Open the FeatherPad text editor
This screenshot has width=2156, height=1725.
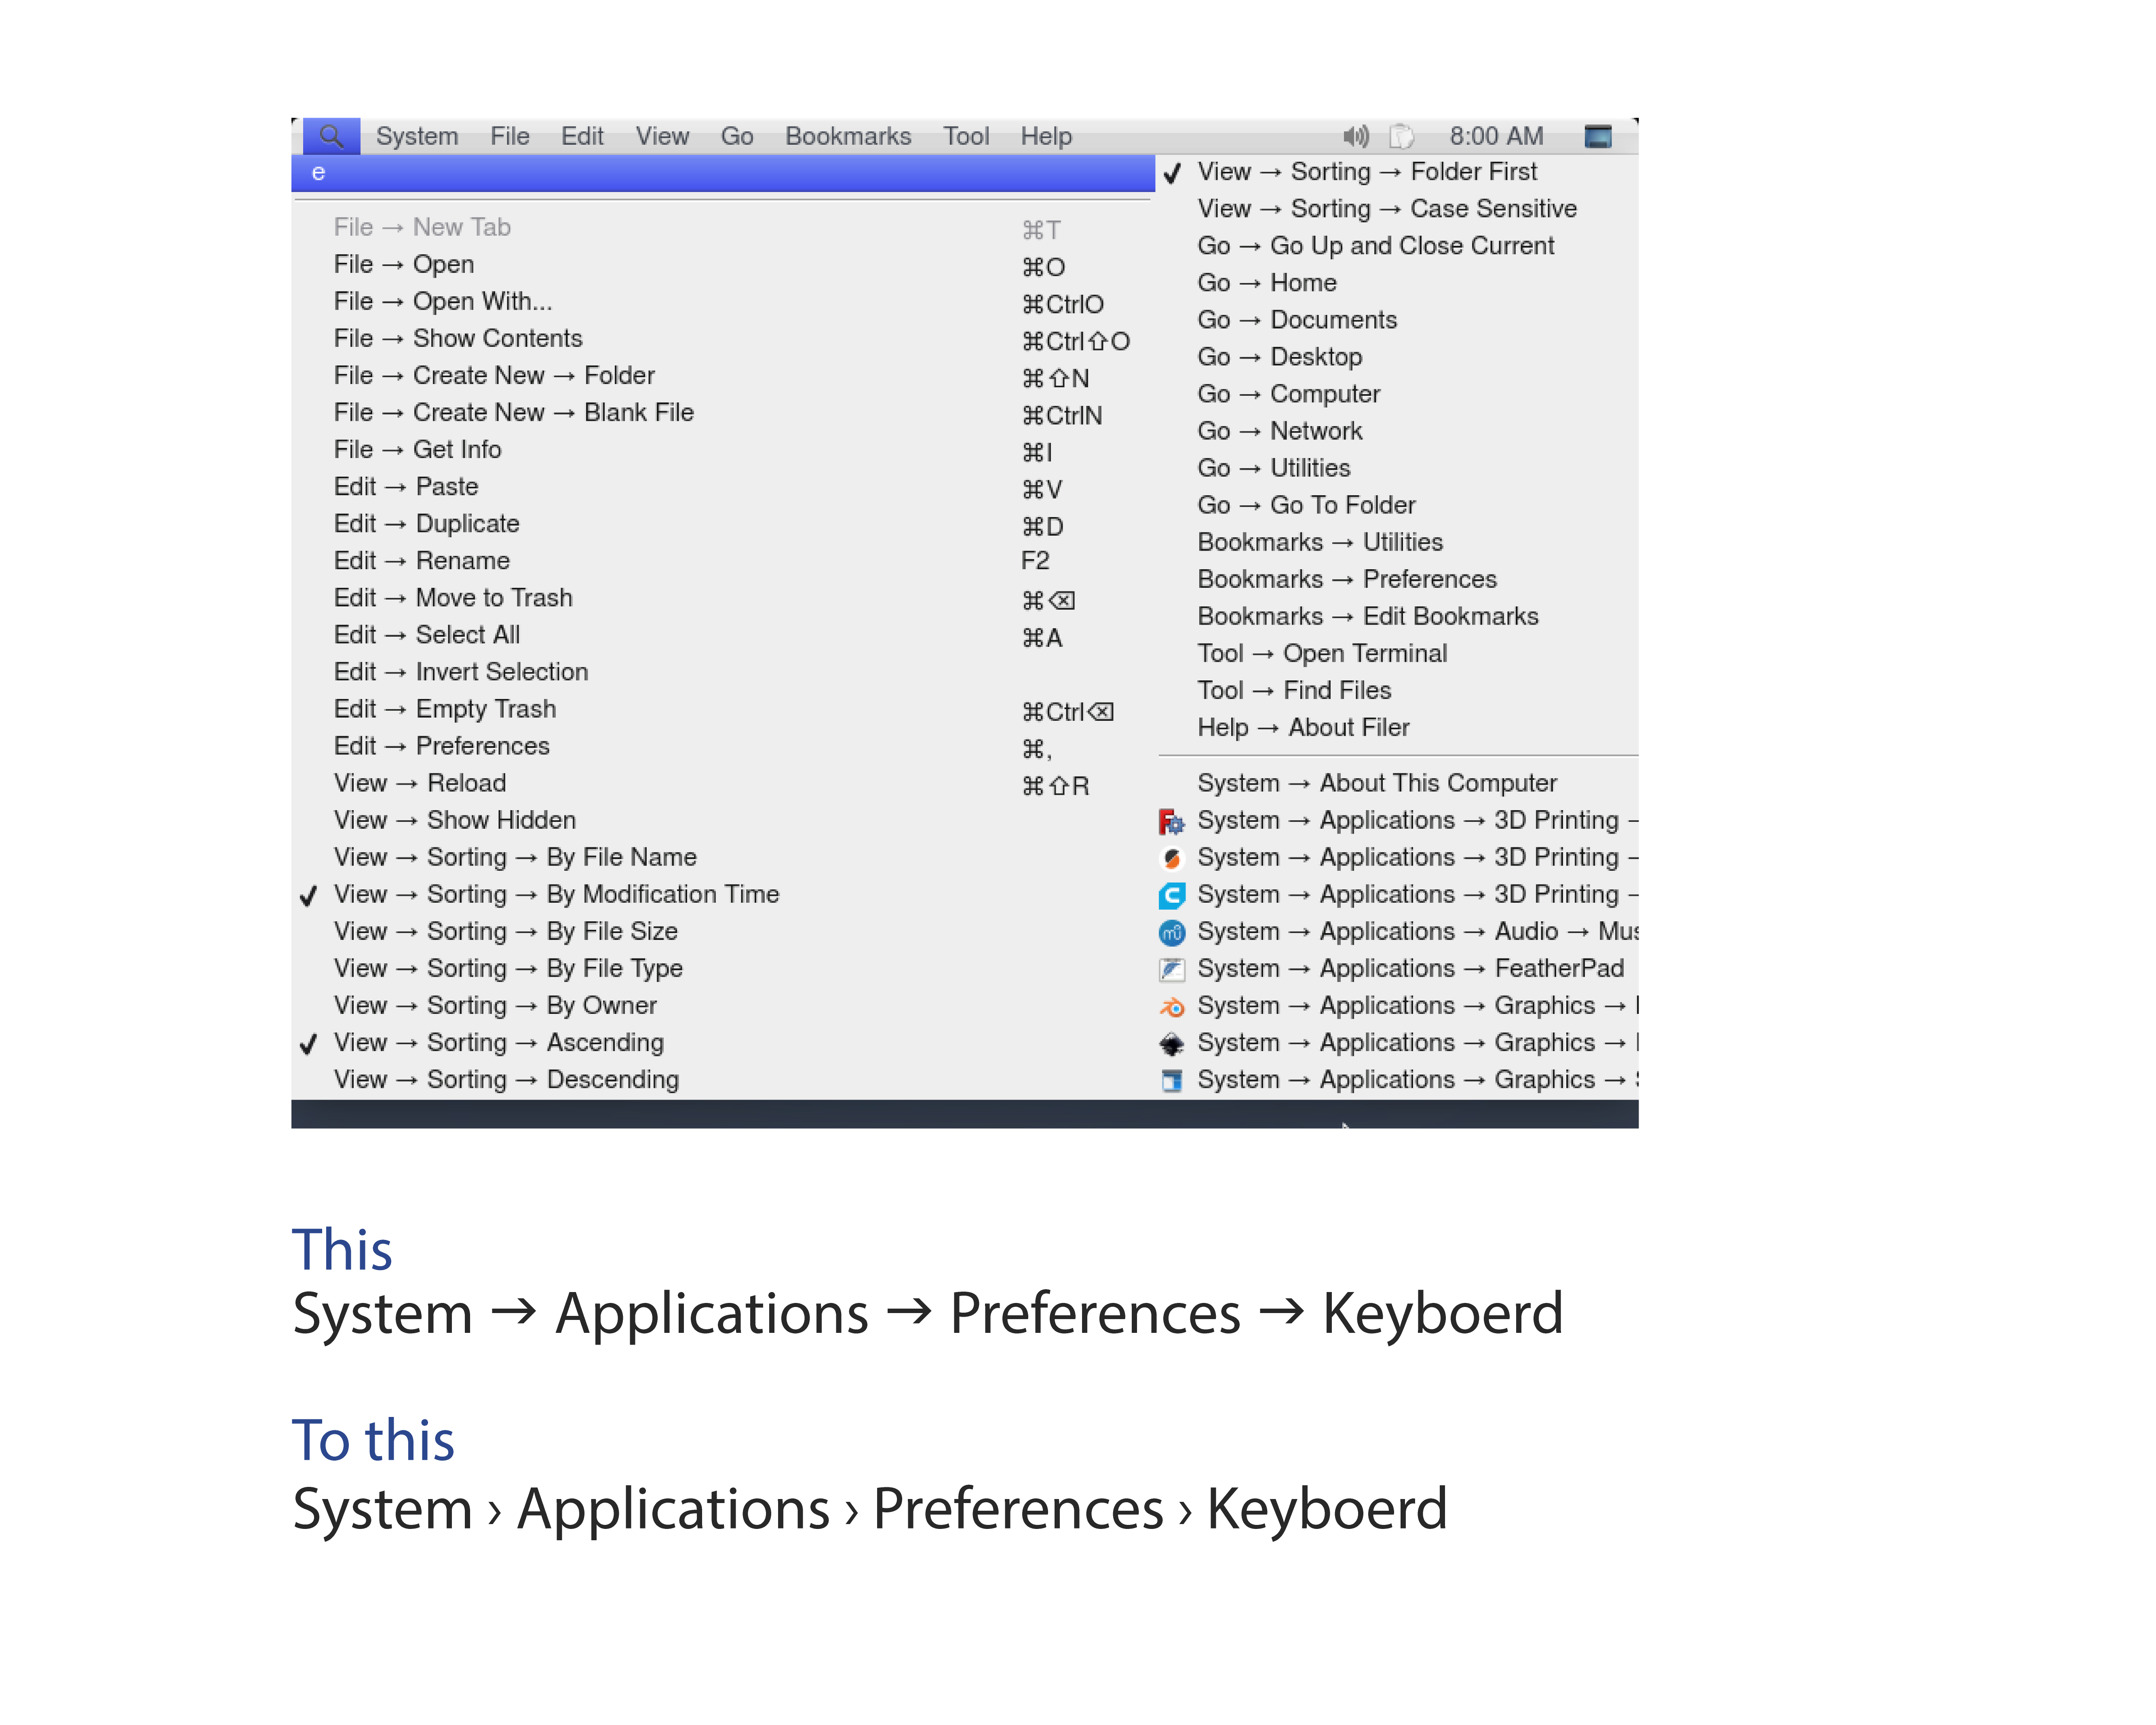[x=1400, y=968]
